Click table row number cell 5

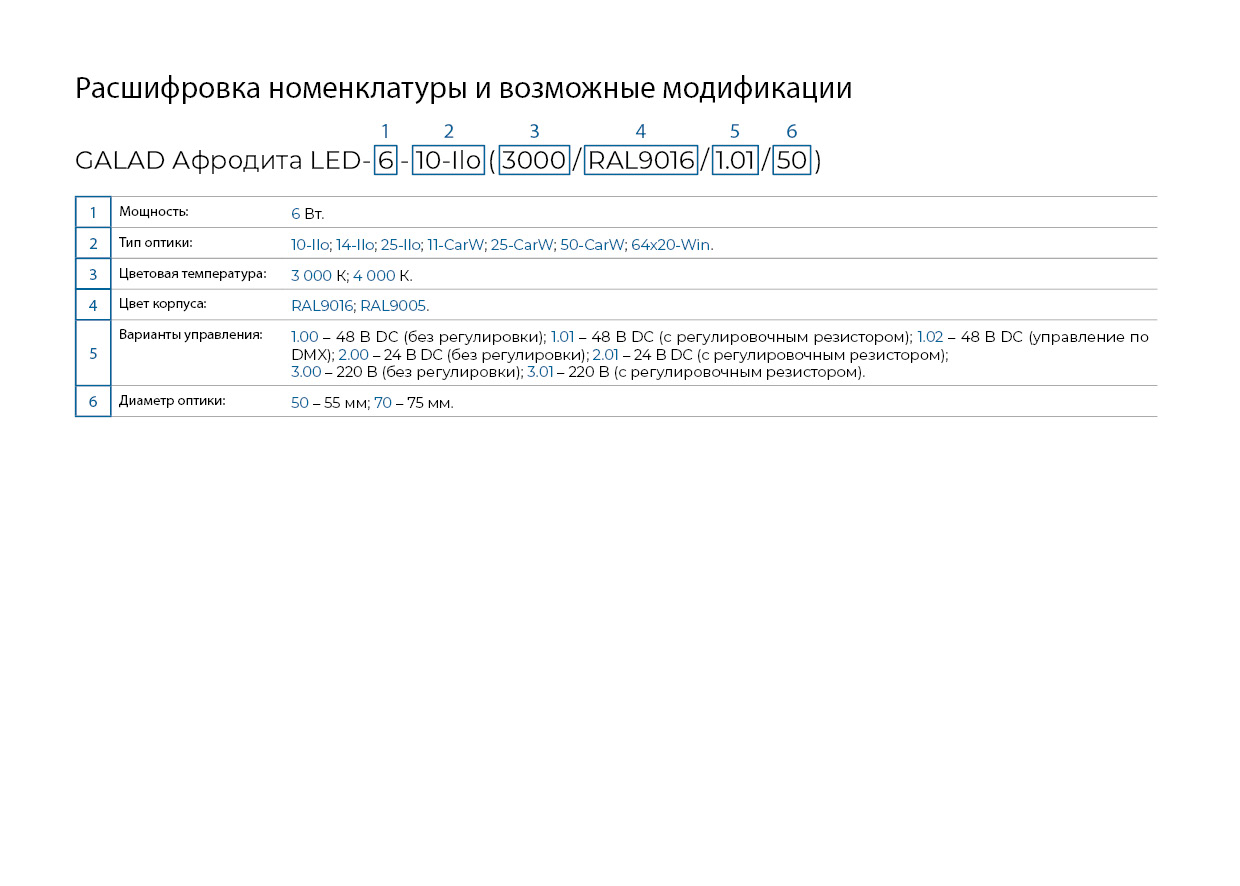[x=93, y=353]
